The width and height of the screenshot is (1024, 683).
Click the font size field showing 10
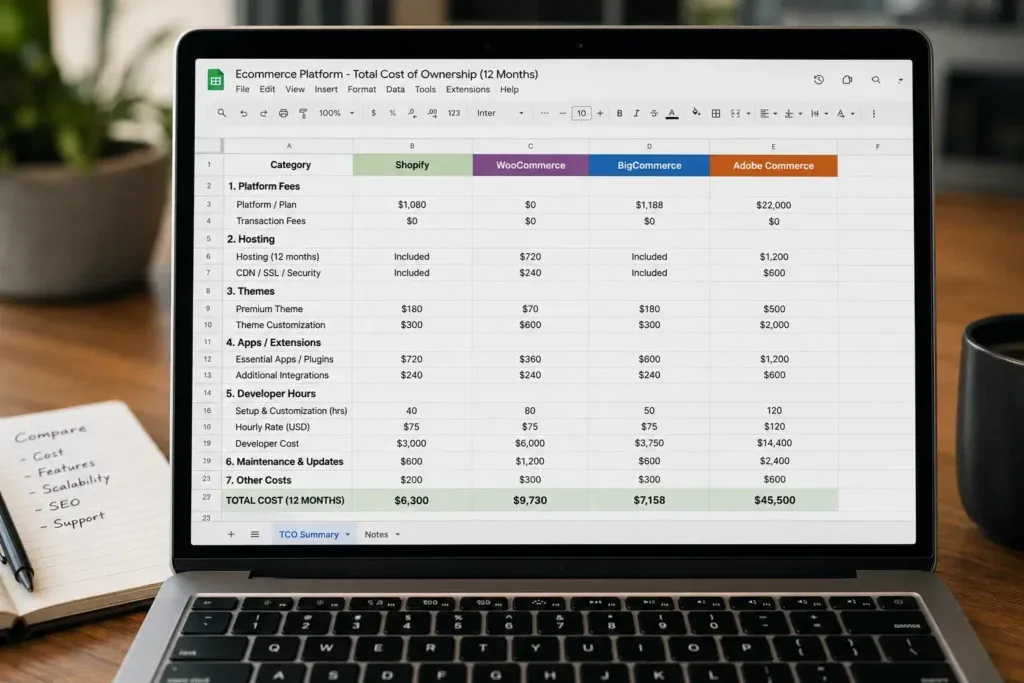click(581, 113)
